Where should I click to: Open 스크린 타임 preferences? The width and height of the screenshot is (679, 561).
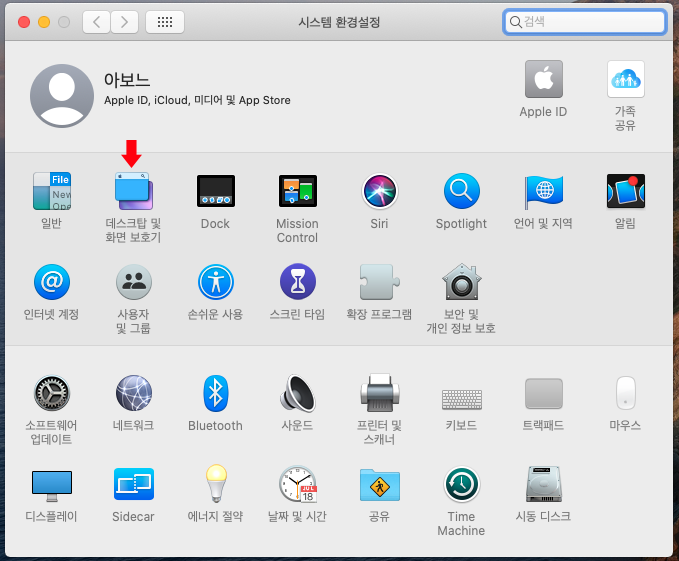coord(297,282)
